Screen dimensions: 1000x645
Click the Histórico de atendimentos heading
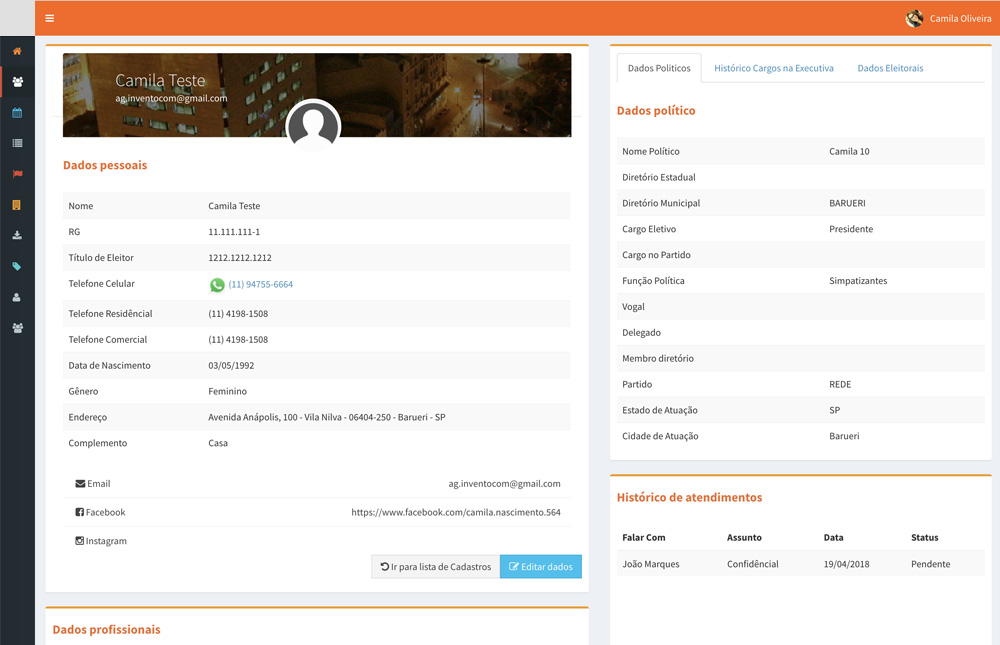(689, 498)
